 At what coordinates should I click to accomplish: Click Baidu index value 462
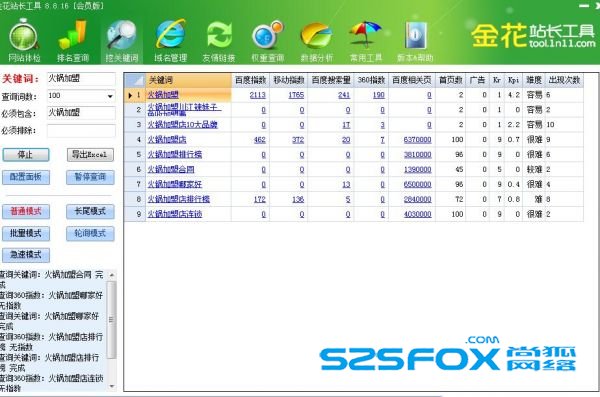point(259,140)
